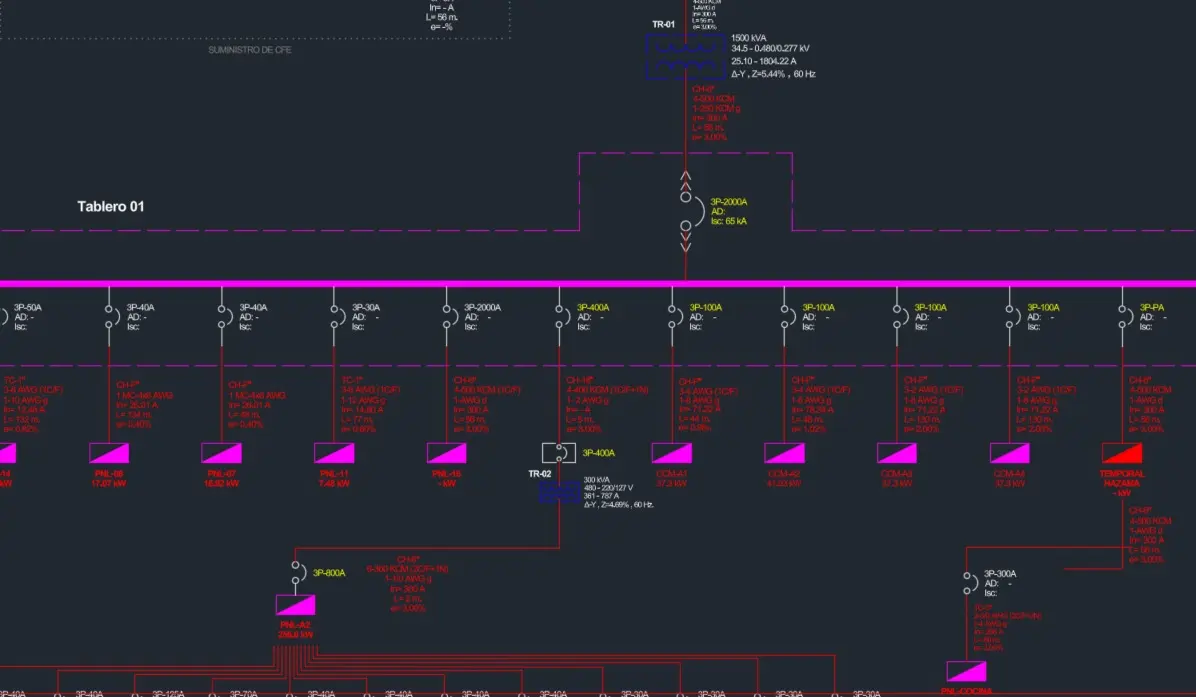This screenshot has height=697, width=1196.
Task: Click the 'PNL-COCINA' panel name text
Action: [x=966, y=692]
